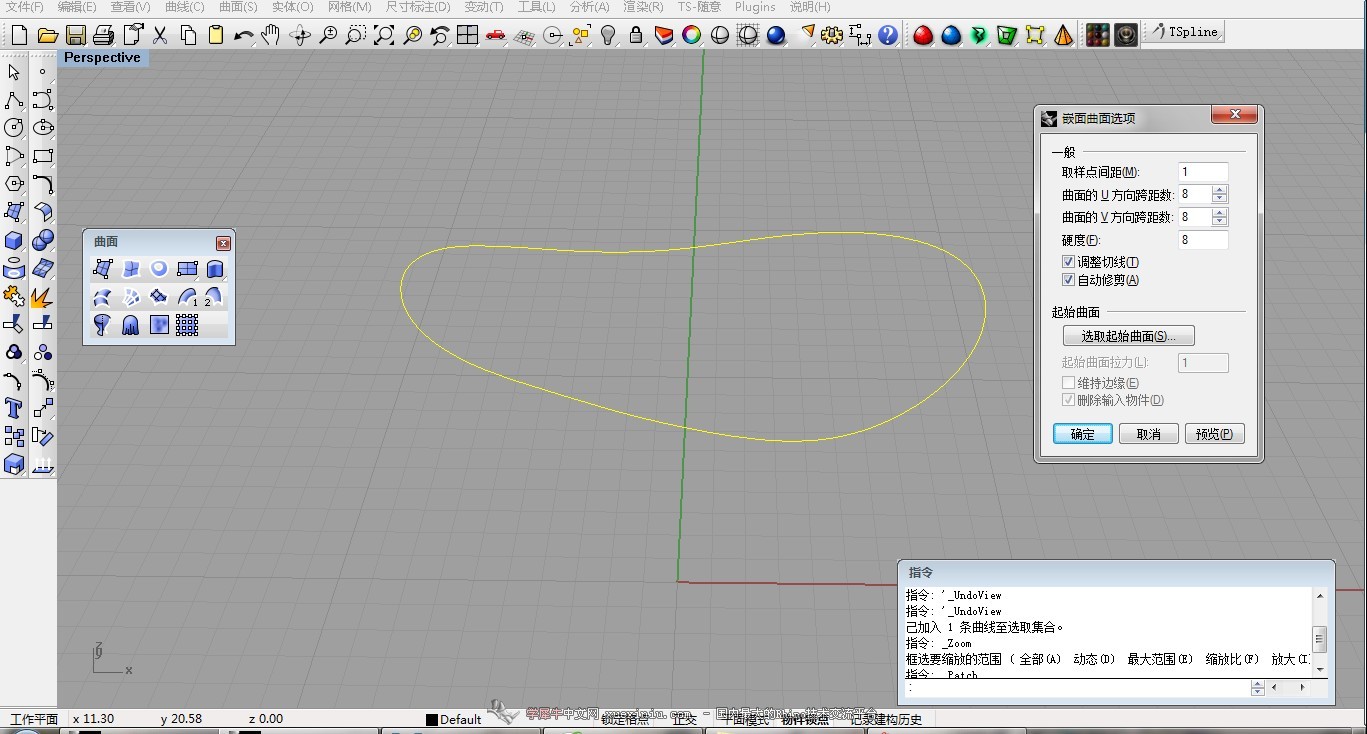Open a file using the folder icon
This screenshot has width=1367, height=734.
(47, 36)
